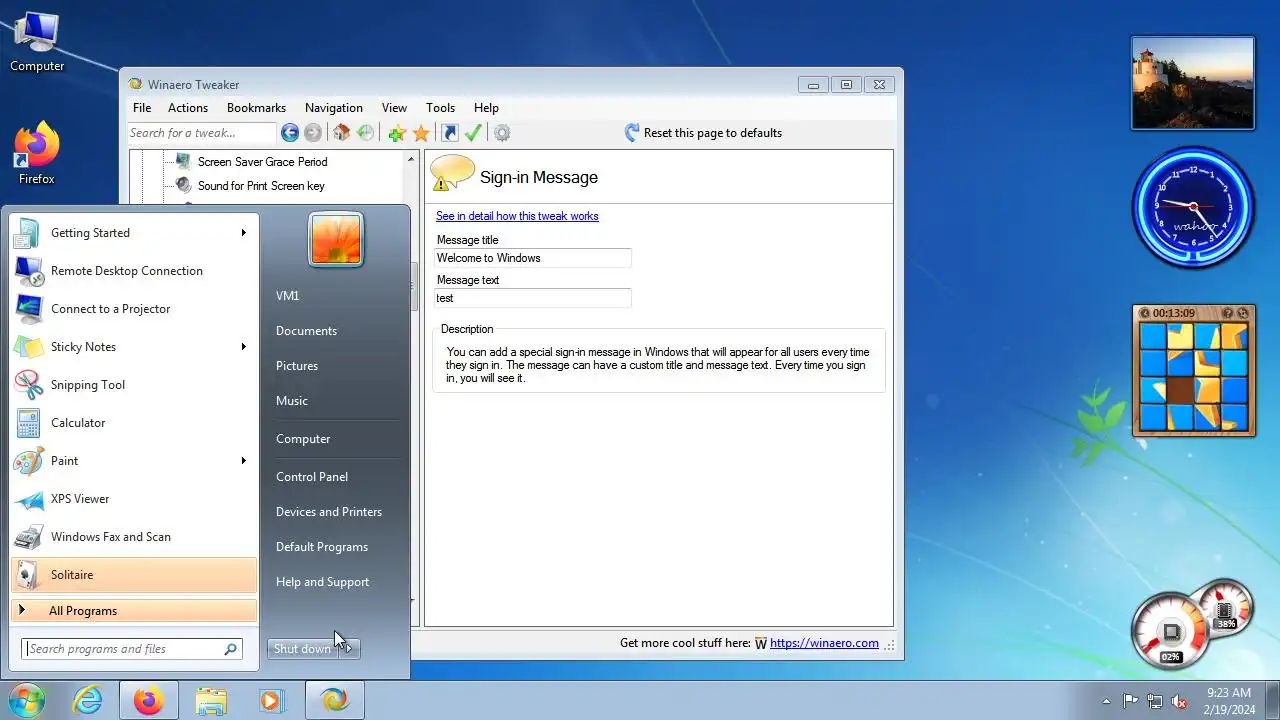
Task: Click the faded green globe toolbar icon
Action: pos(365,133)
